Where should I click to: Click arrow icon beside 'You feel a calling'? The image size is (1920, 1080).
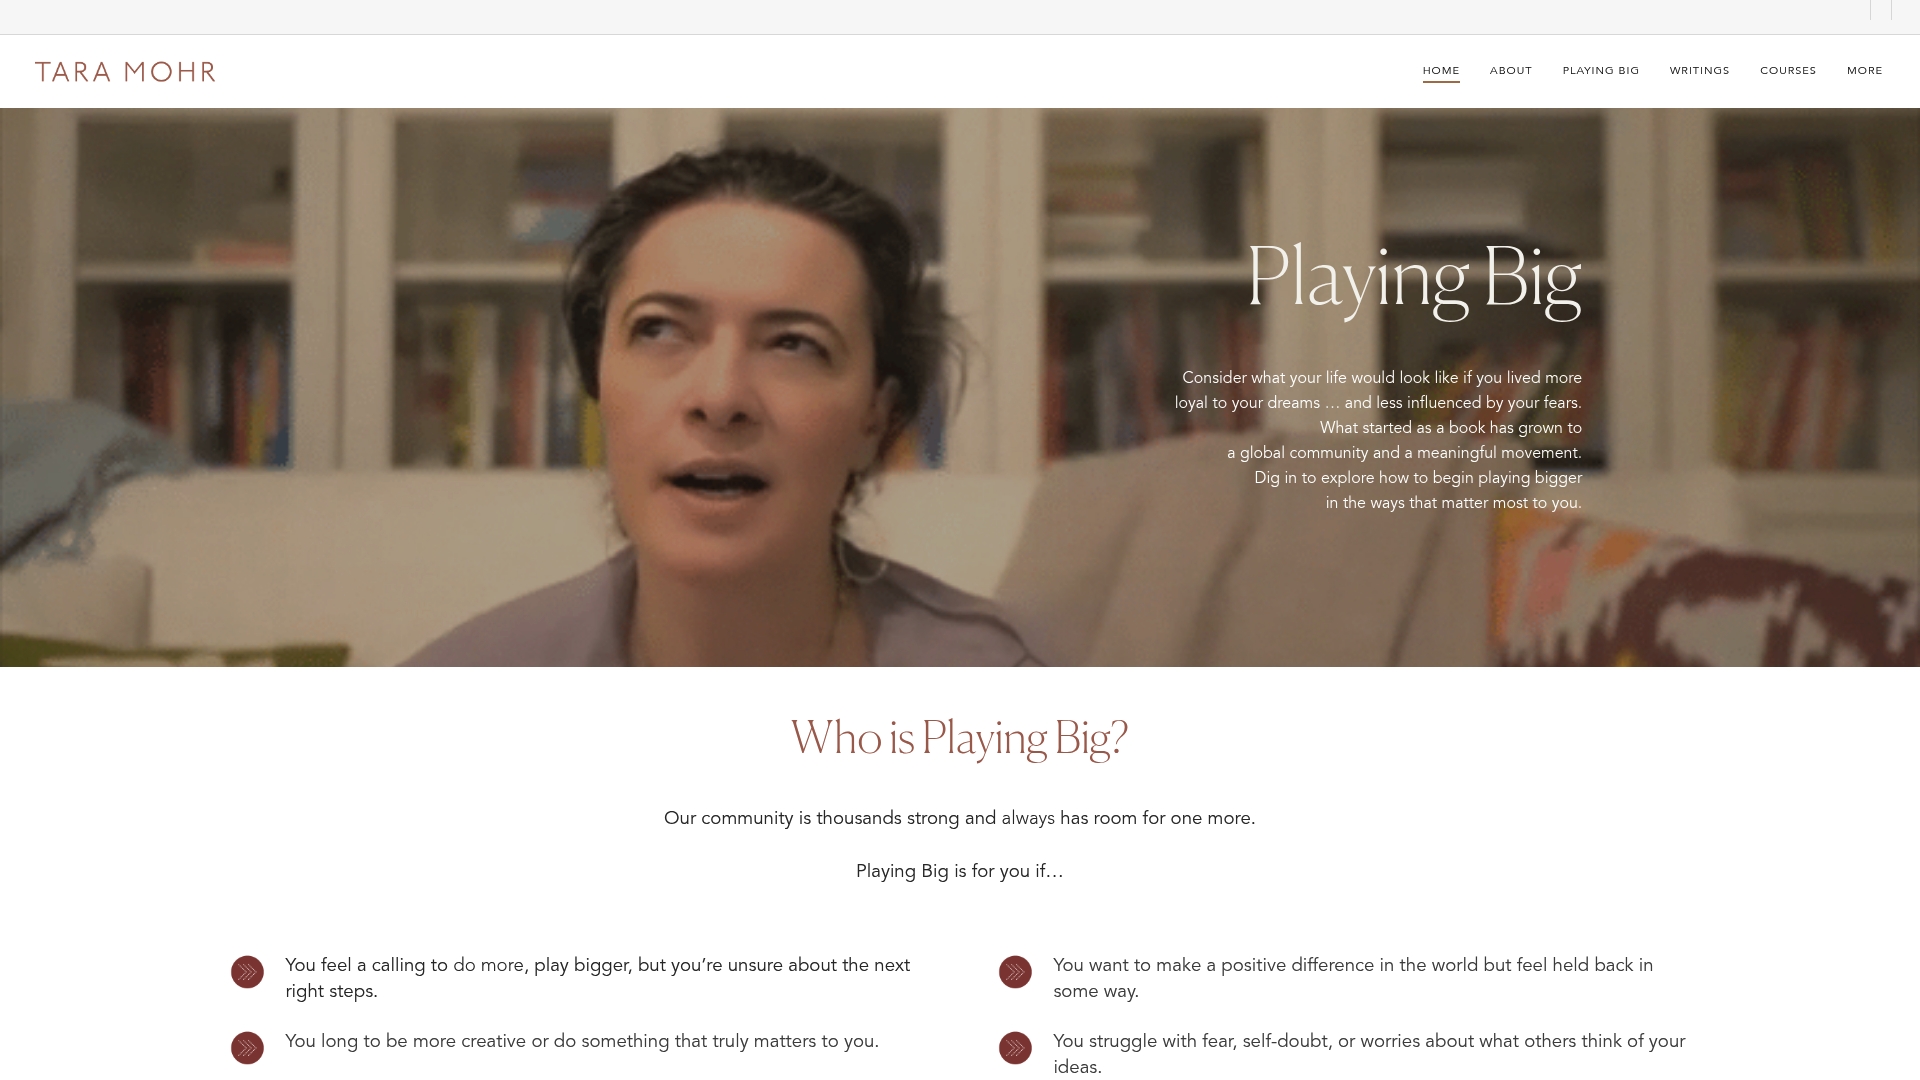pyautogui.click(x=247, y=972)
